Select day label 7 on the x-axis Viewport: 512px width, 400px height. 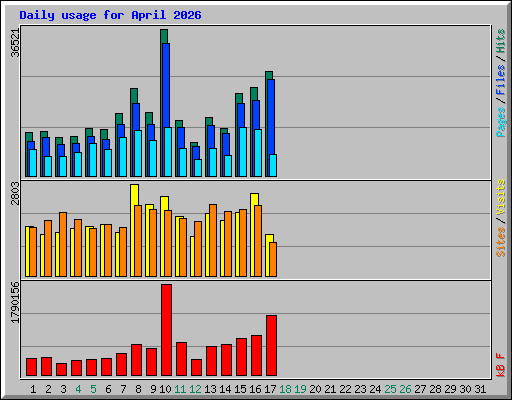tap(123, 389)
